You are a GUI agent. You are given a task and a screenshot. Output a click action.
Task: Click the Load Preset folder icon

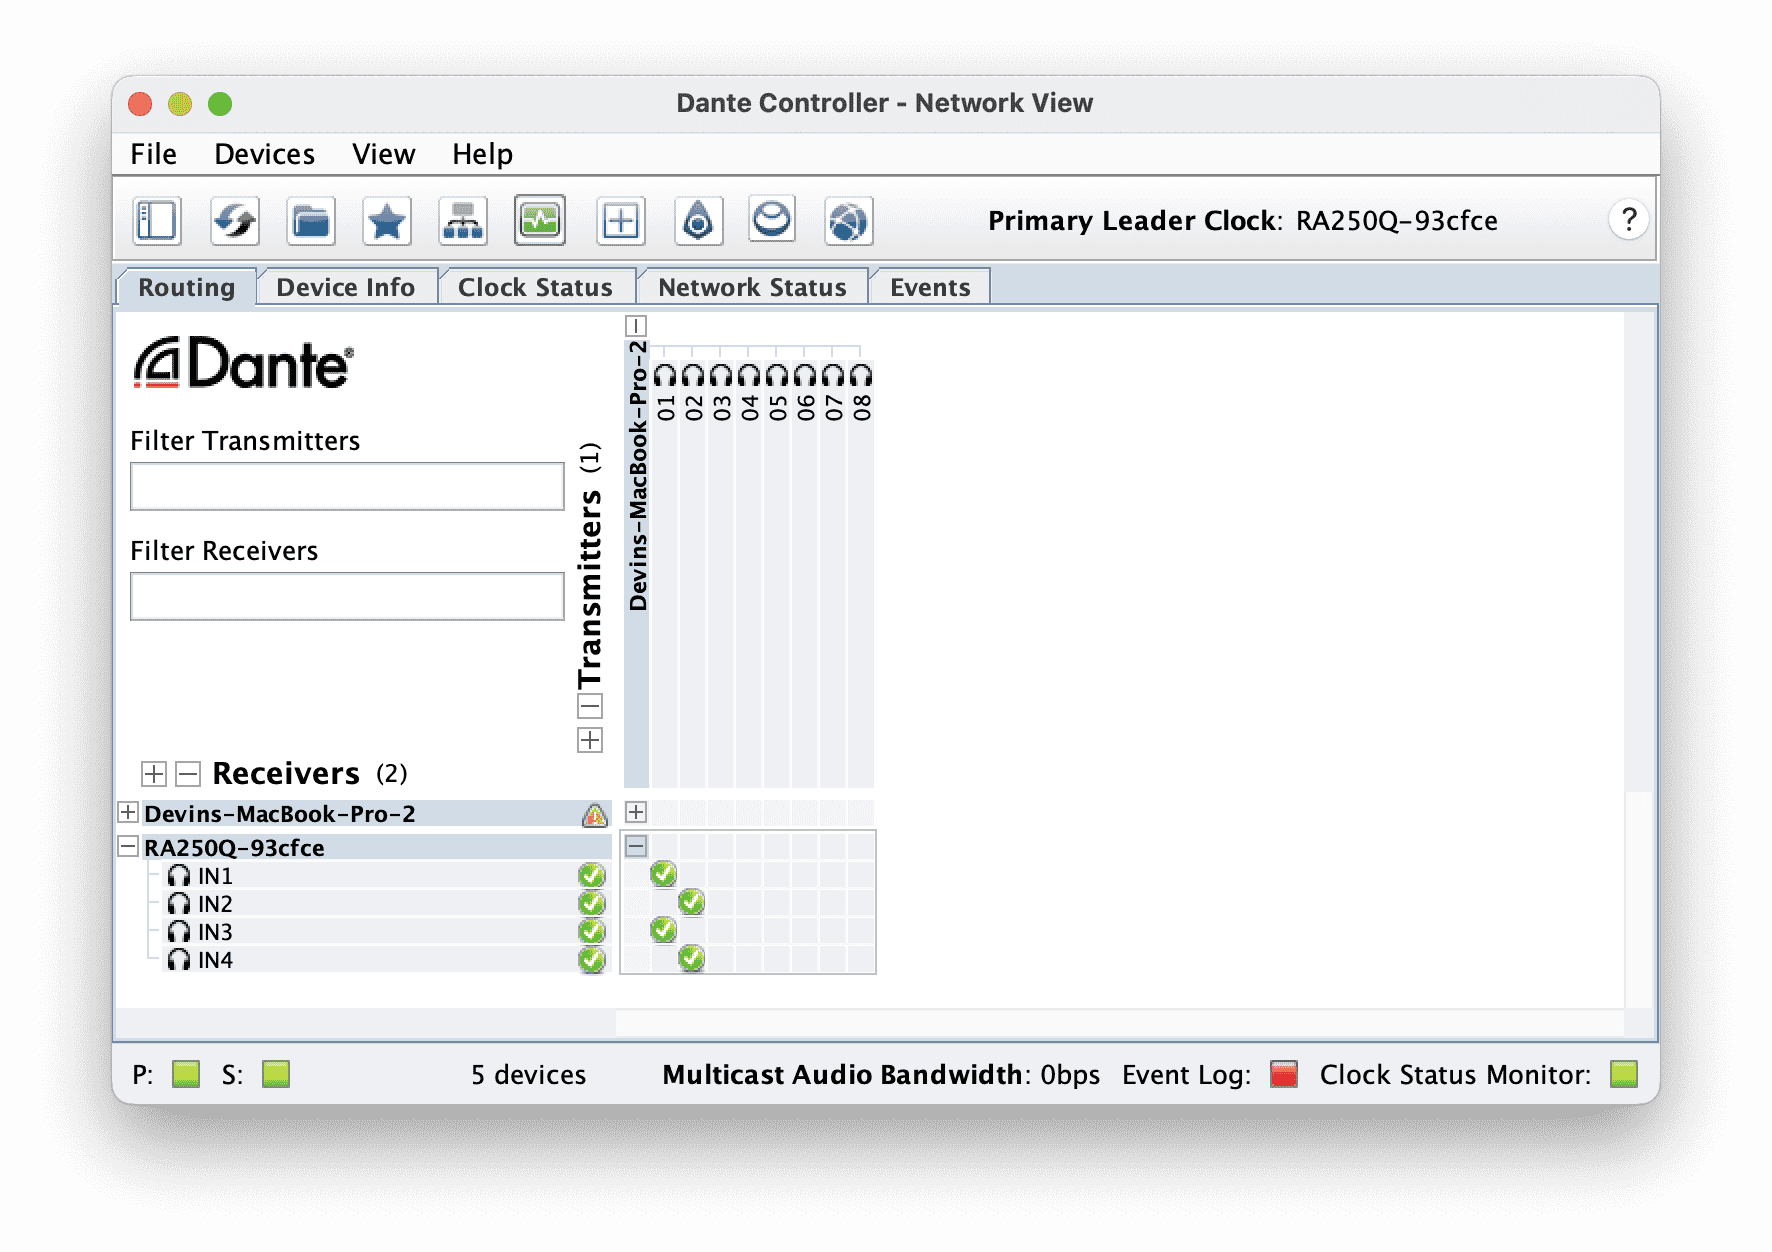(x=311, y=221)
